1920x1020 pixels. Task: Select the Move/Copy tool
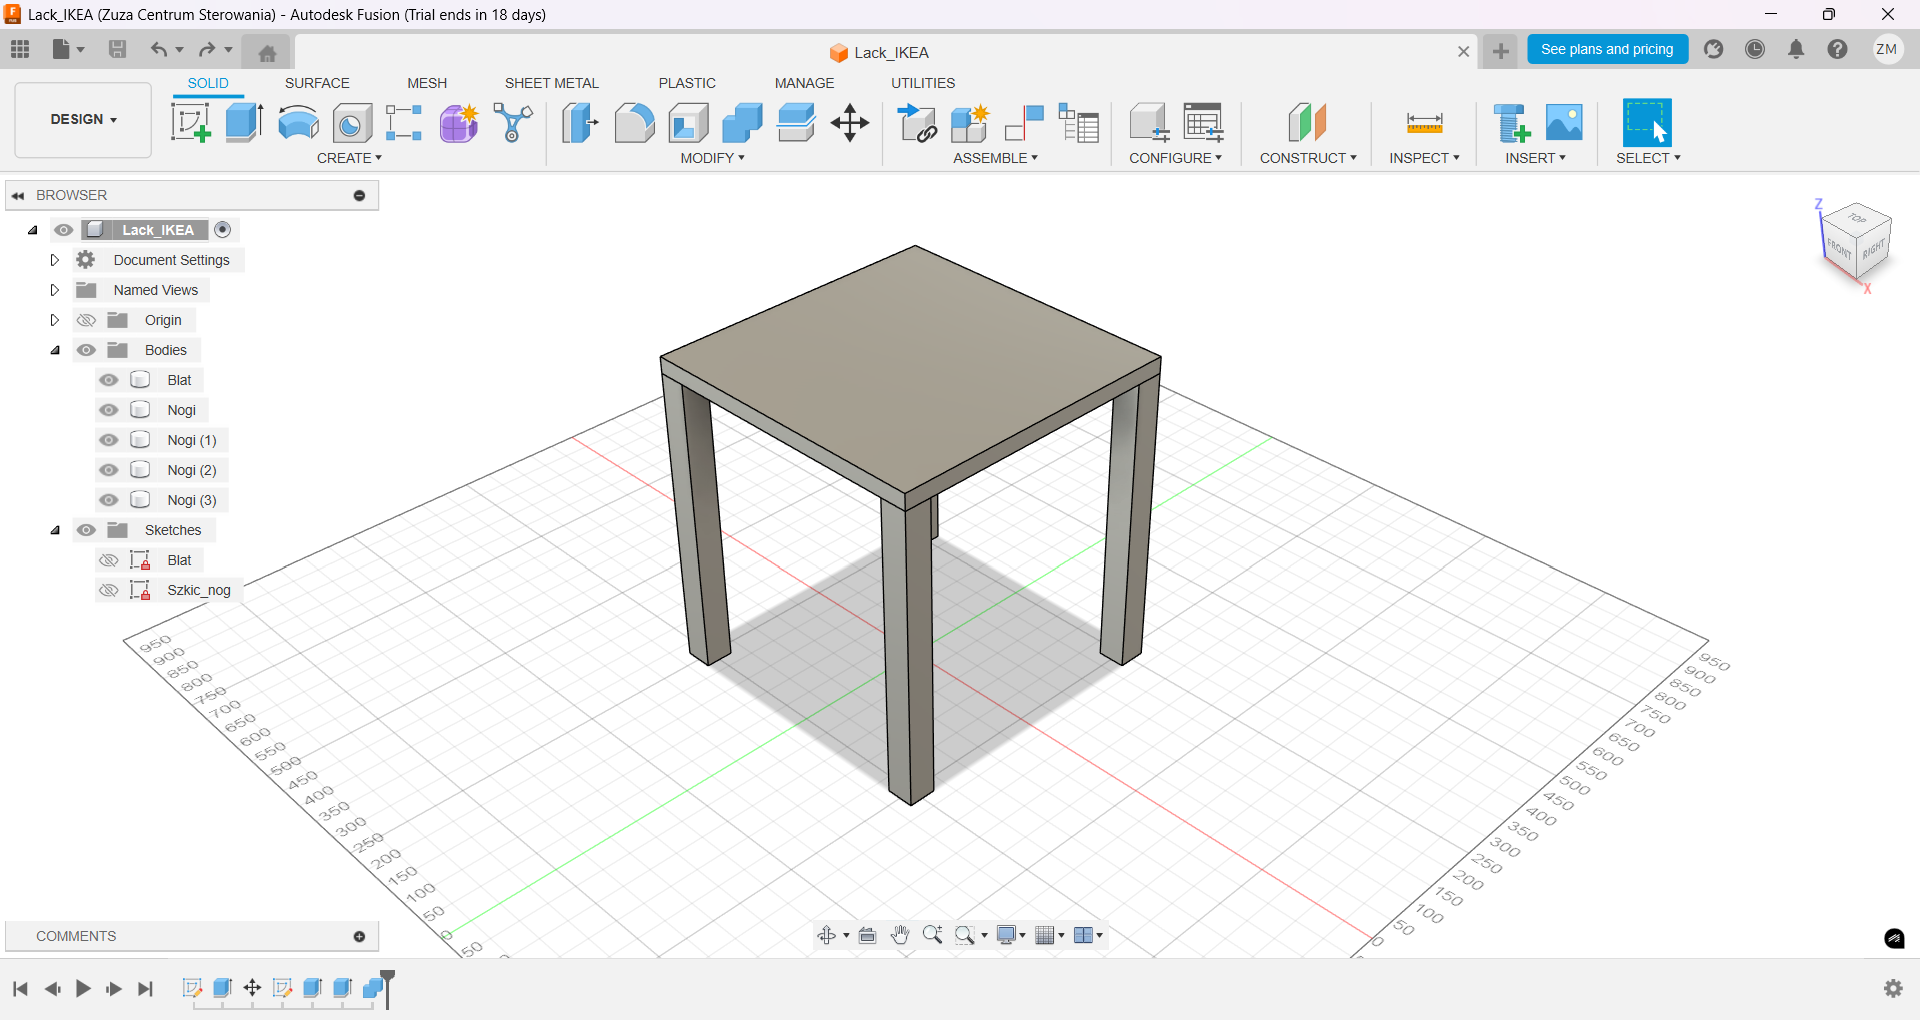[850, 123]
